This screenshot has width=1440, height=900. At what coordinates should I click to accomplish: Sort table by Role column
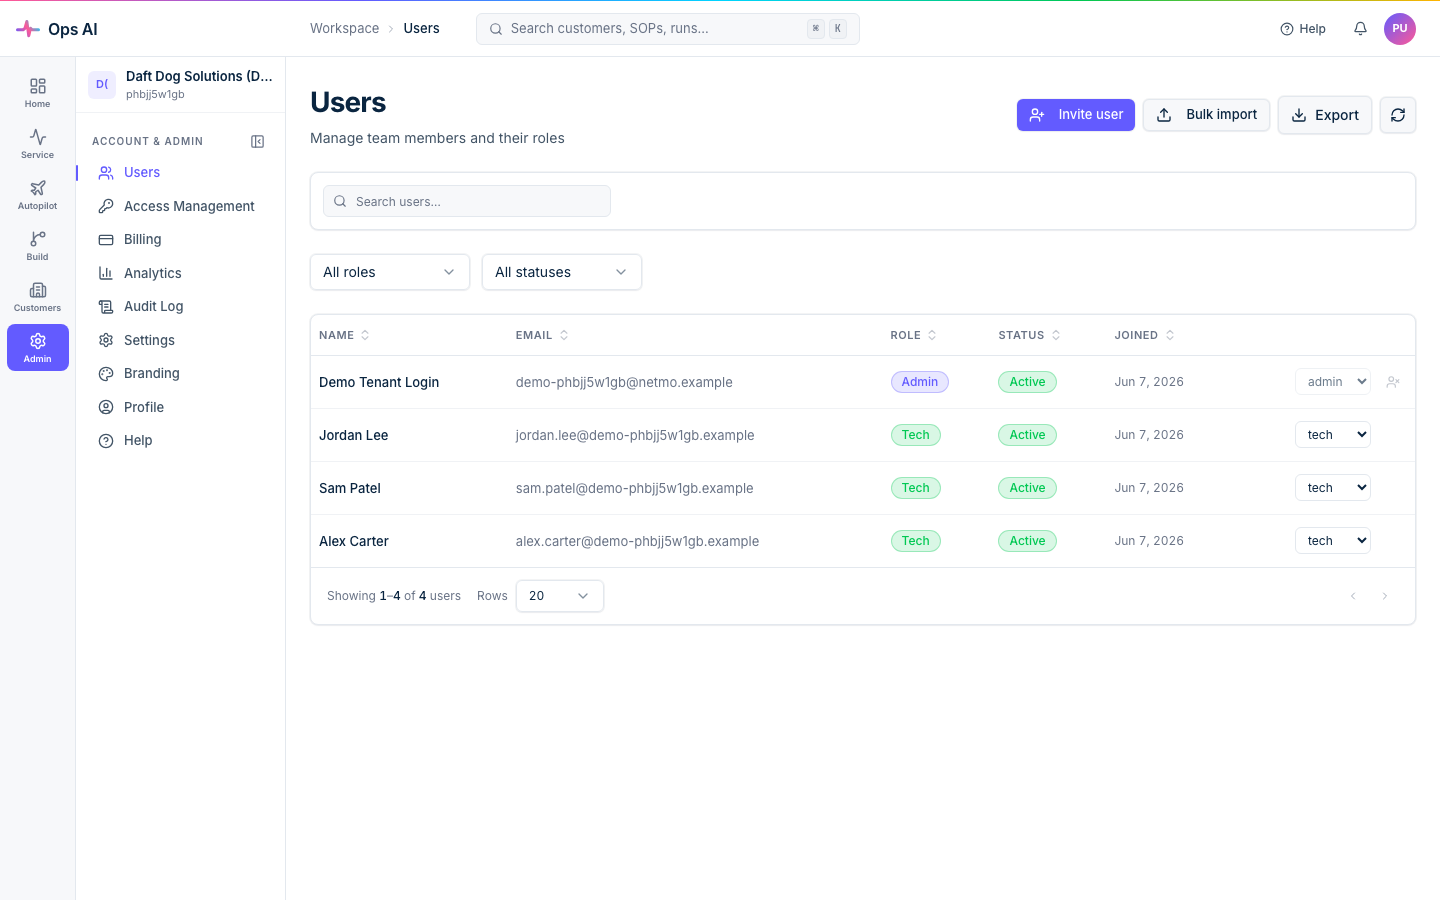pos(914,335)
